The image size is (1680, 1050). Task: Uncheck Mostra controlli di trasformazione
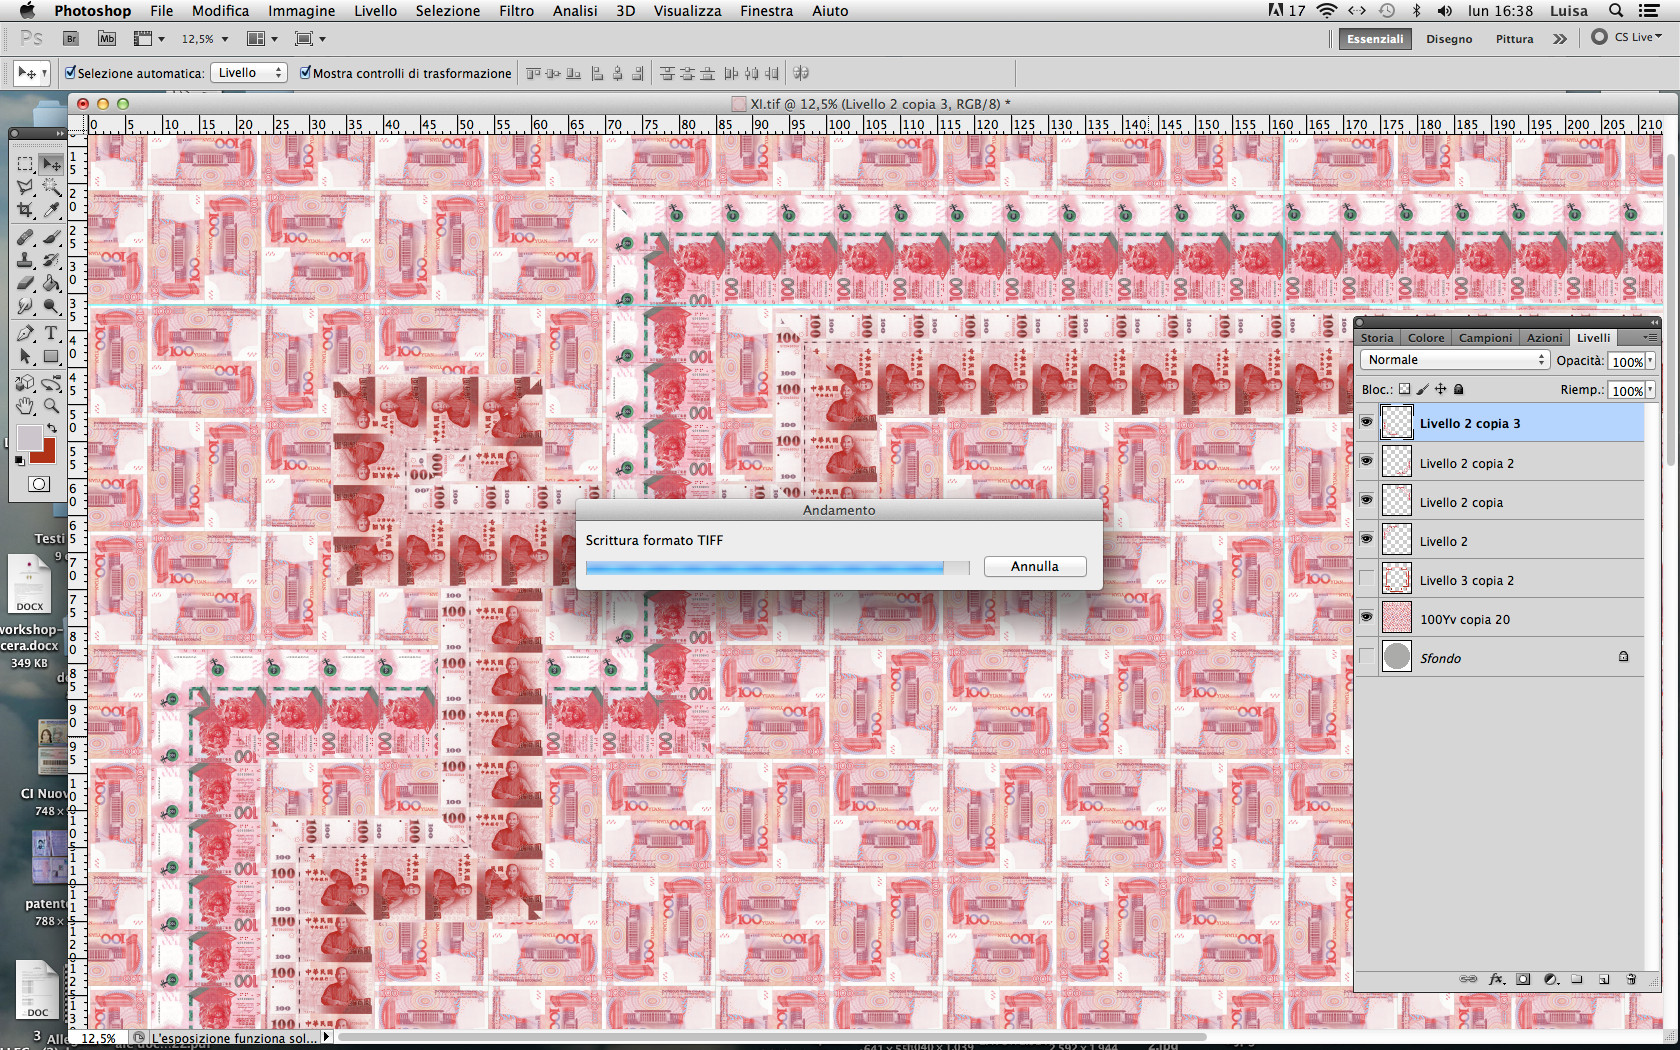(x=306, y=73)
